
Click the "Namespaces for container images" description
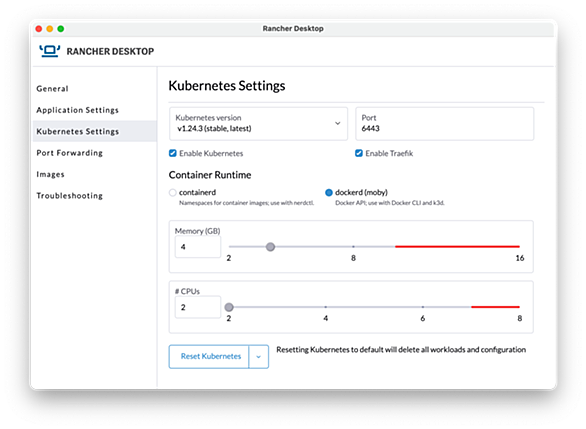[246, 203]
